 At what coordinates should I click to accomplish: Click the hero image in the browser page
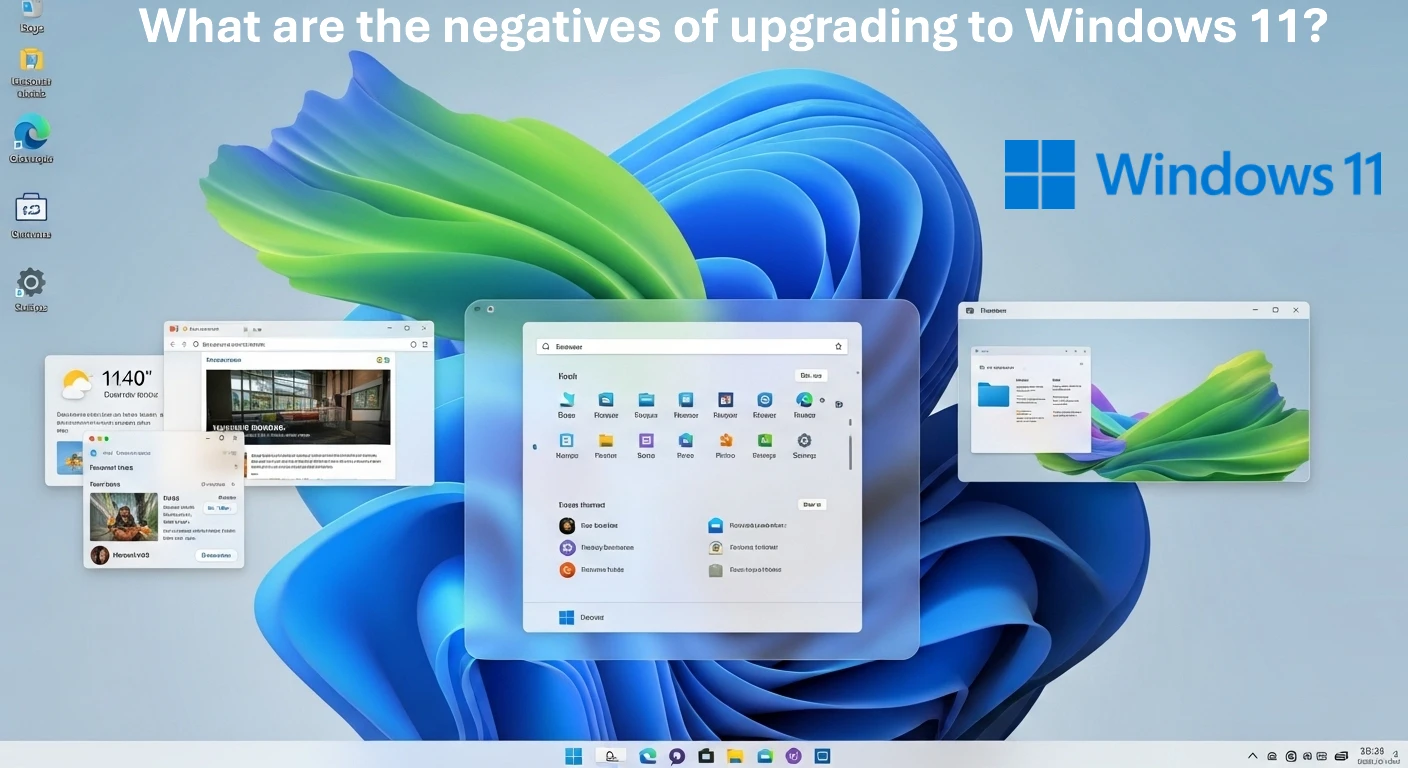[298, 407]
